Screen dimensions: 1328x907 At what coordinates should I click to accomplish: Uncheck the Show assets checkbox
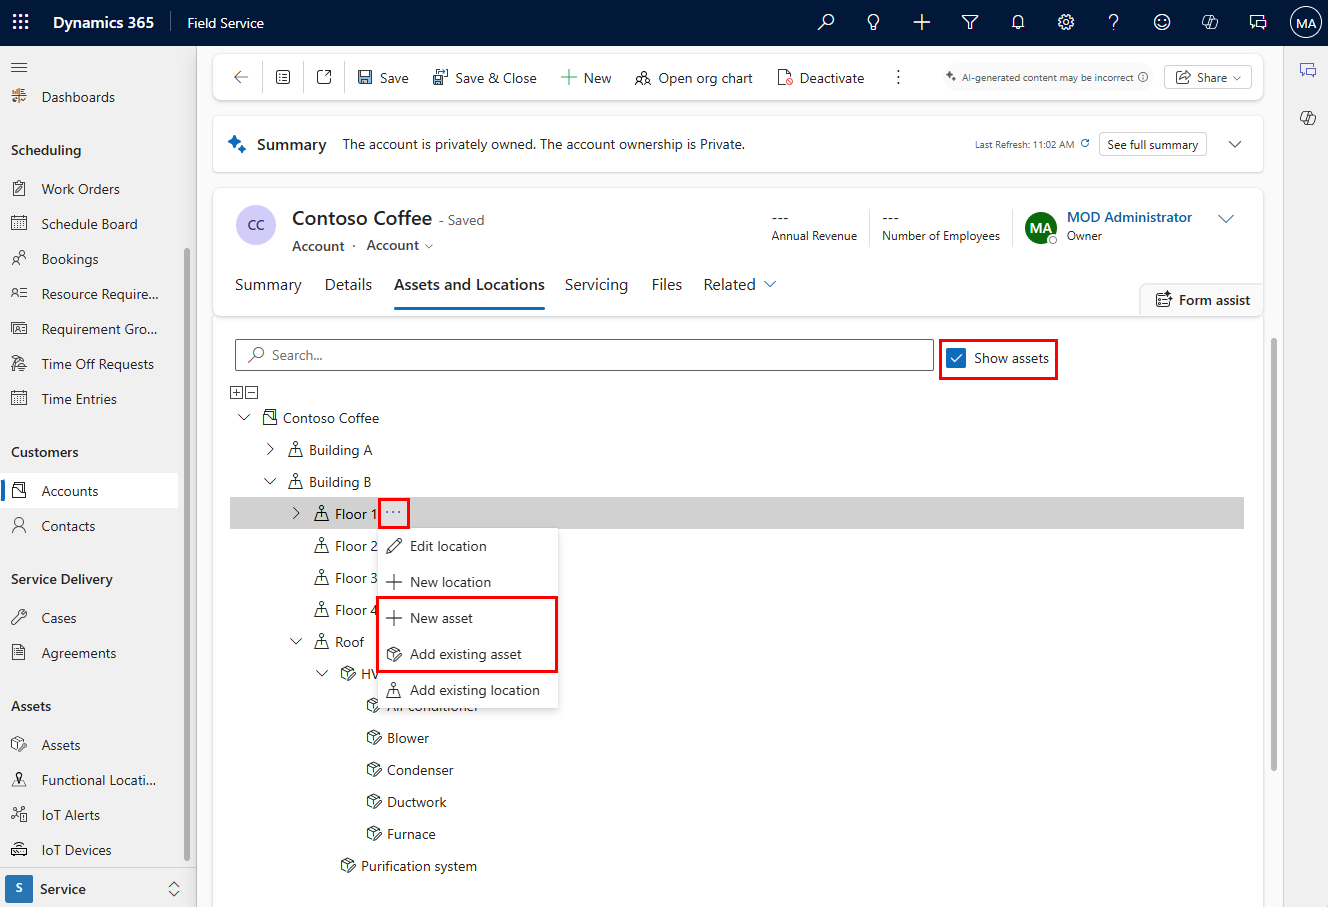[x=957, y=357]
